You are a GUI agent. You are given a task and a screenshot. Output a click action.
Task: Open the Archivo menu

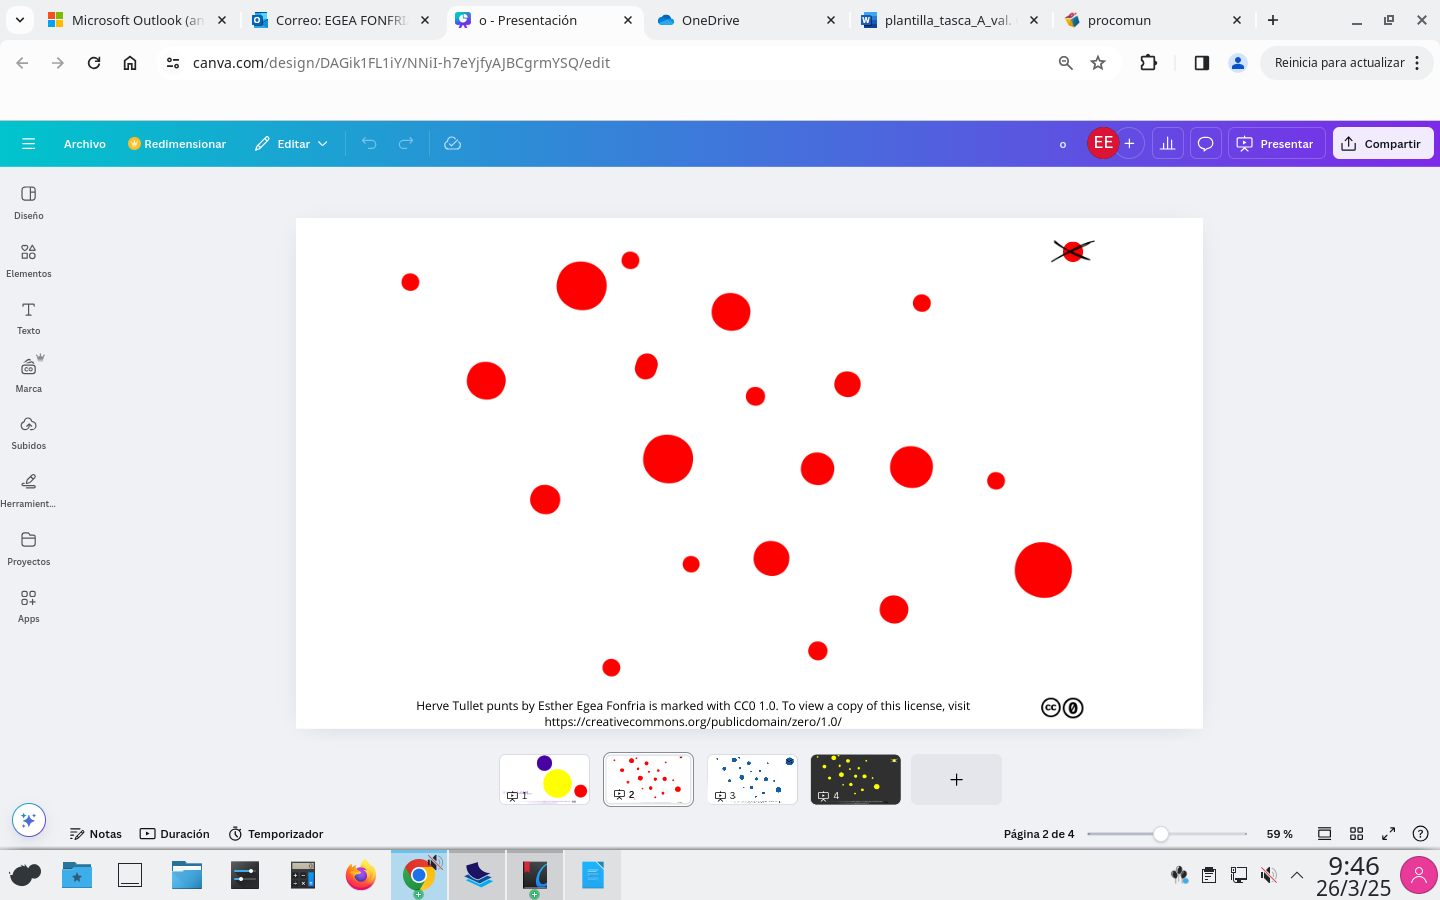[x=85, y=143]
